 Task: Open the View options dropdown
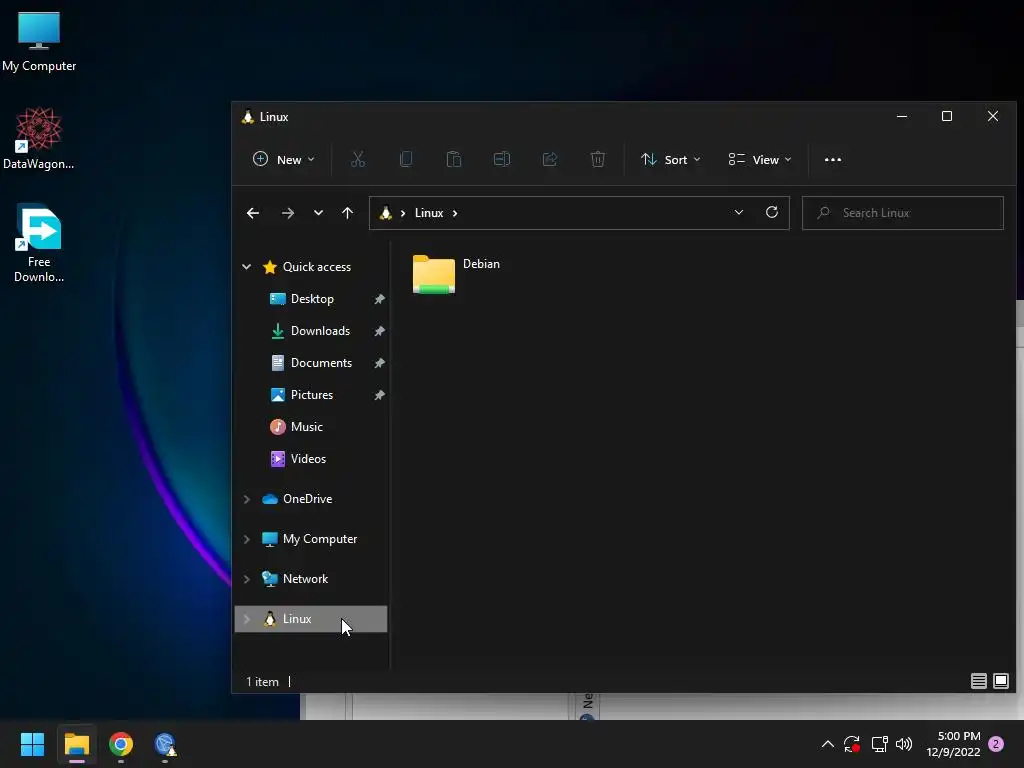[x=760, y=159]
